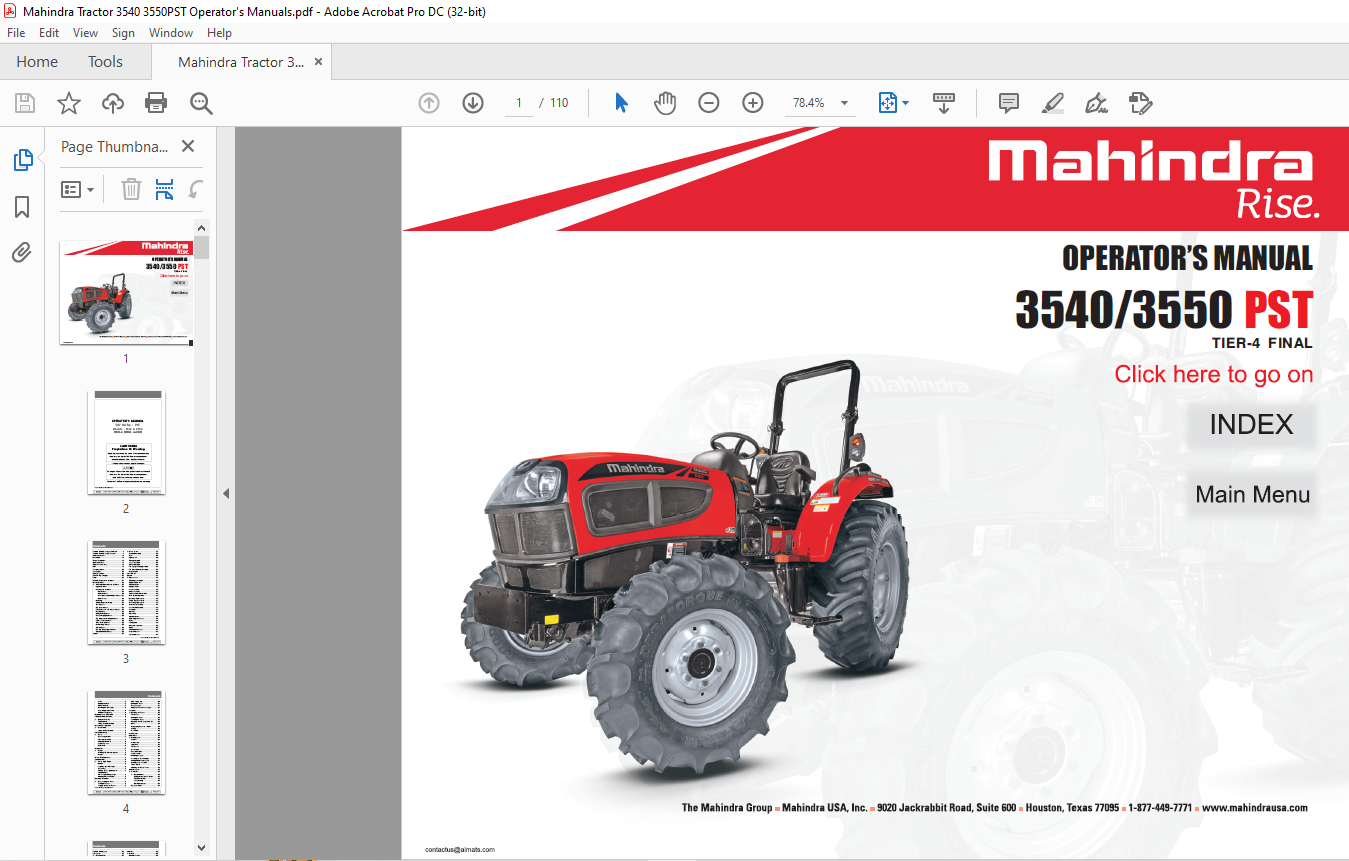Go to previous page arrow
Image resolution: width=1349 pixels, height=861 pixels.
pos(429,103)
